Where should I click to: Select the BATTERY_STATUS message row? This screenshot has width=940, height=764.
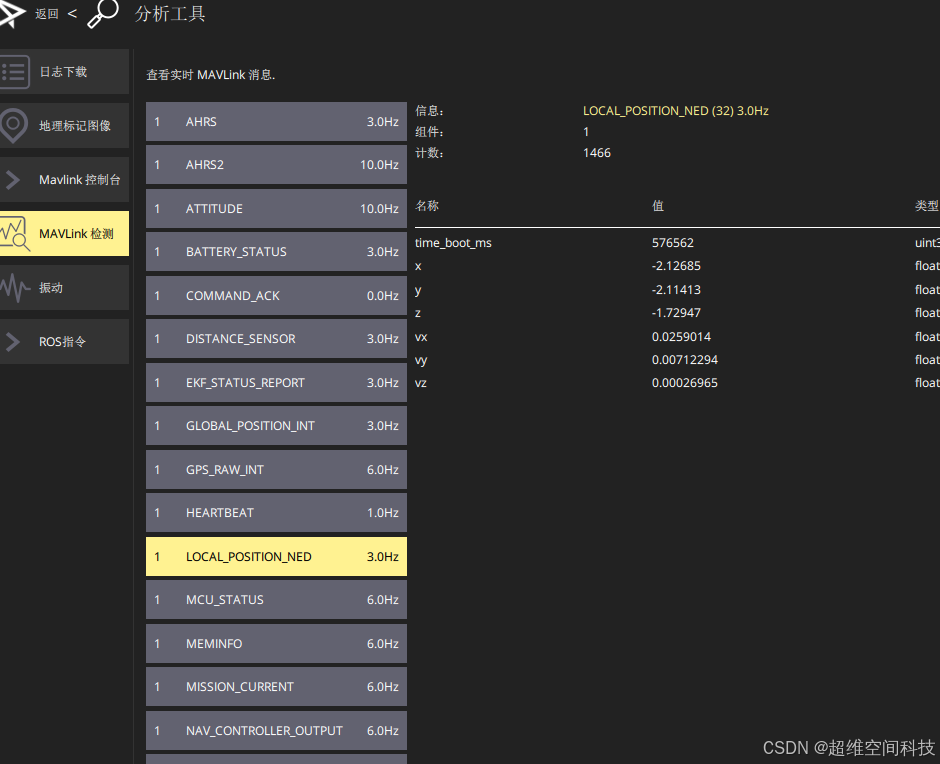(x=276, y=252)
